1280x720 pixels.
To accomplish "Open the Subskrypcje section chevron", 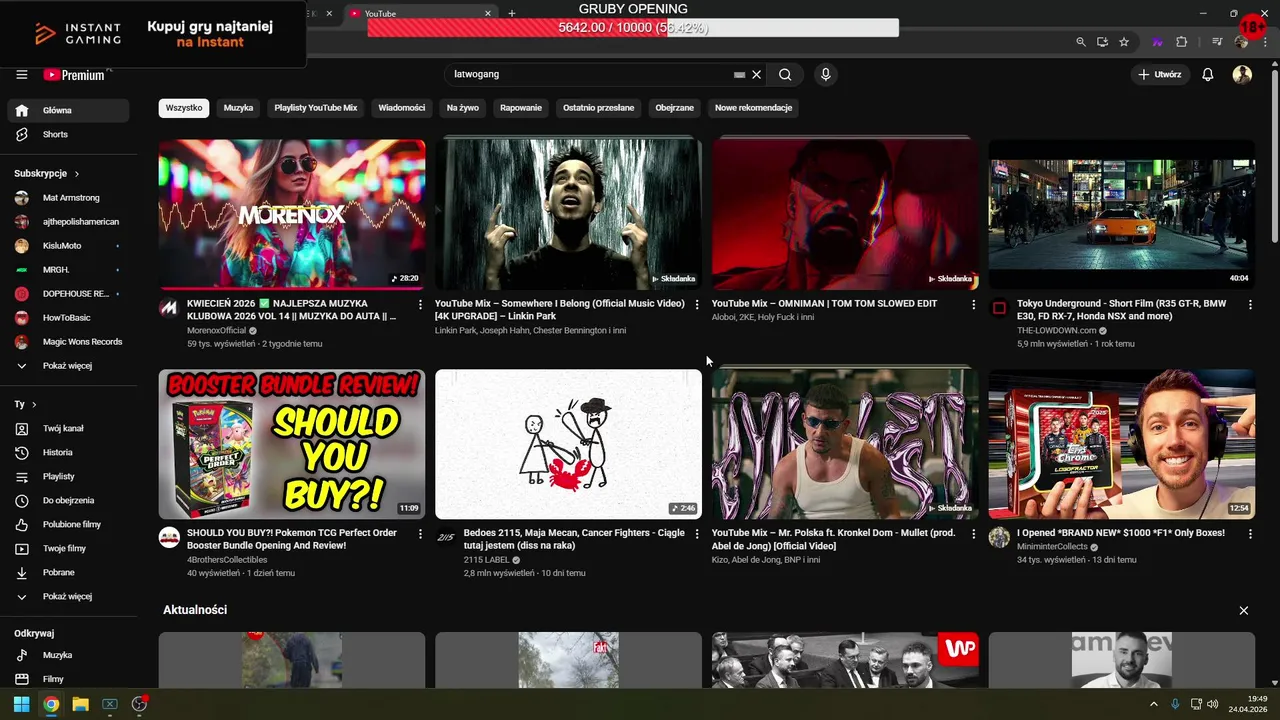I will pos(76,174).
